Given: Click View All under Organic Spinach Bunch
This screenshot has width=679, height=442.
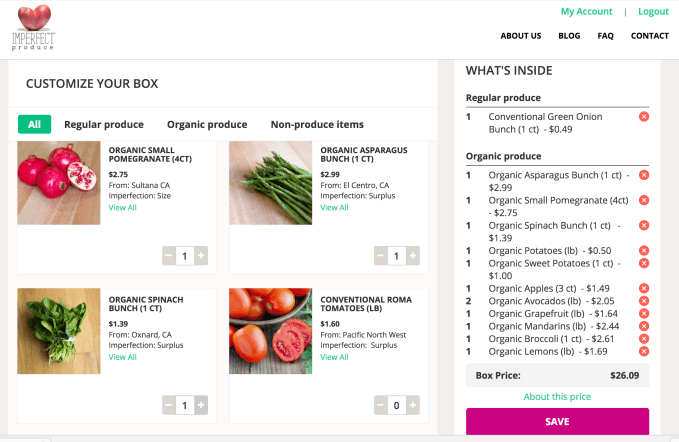Looking at the screenshot, I should pyautogui.click(x=123, y=357).
